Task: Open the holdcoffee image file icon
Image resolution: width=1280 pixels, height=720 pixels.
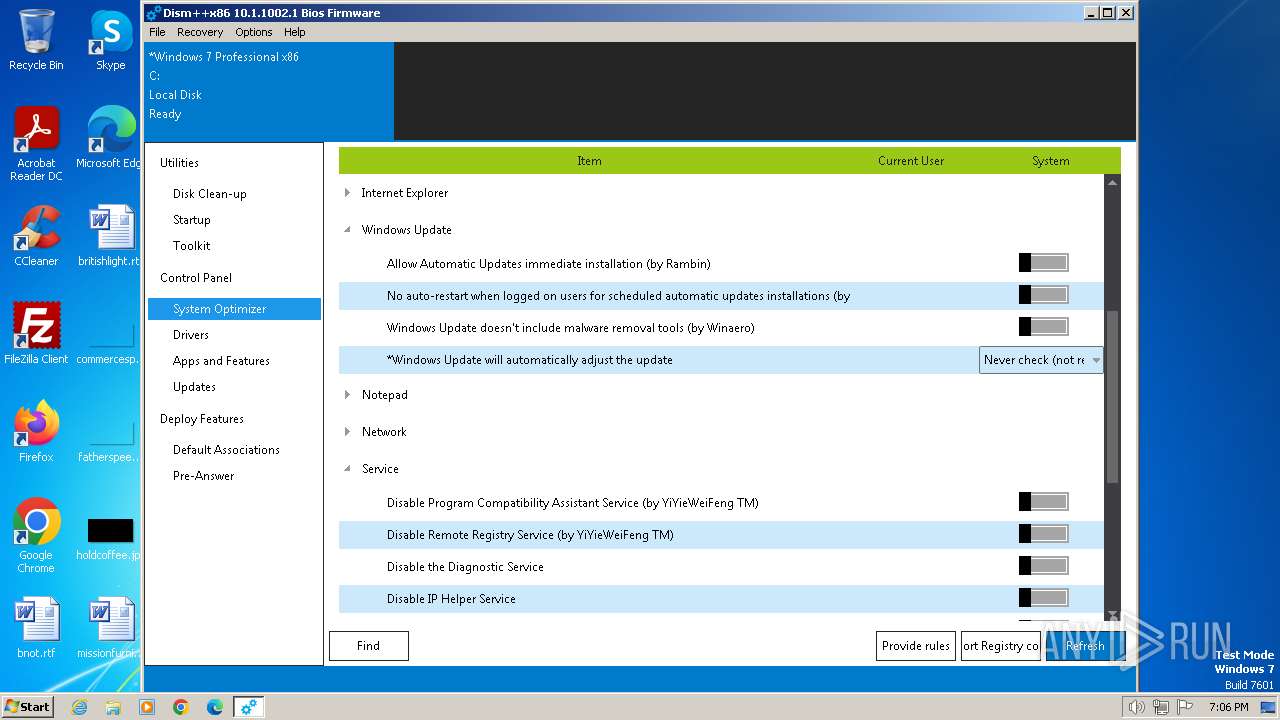Action: (111, 536)
